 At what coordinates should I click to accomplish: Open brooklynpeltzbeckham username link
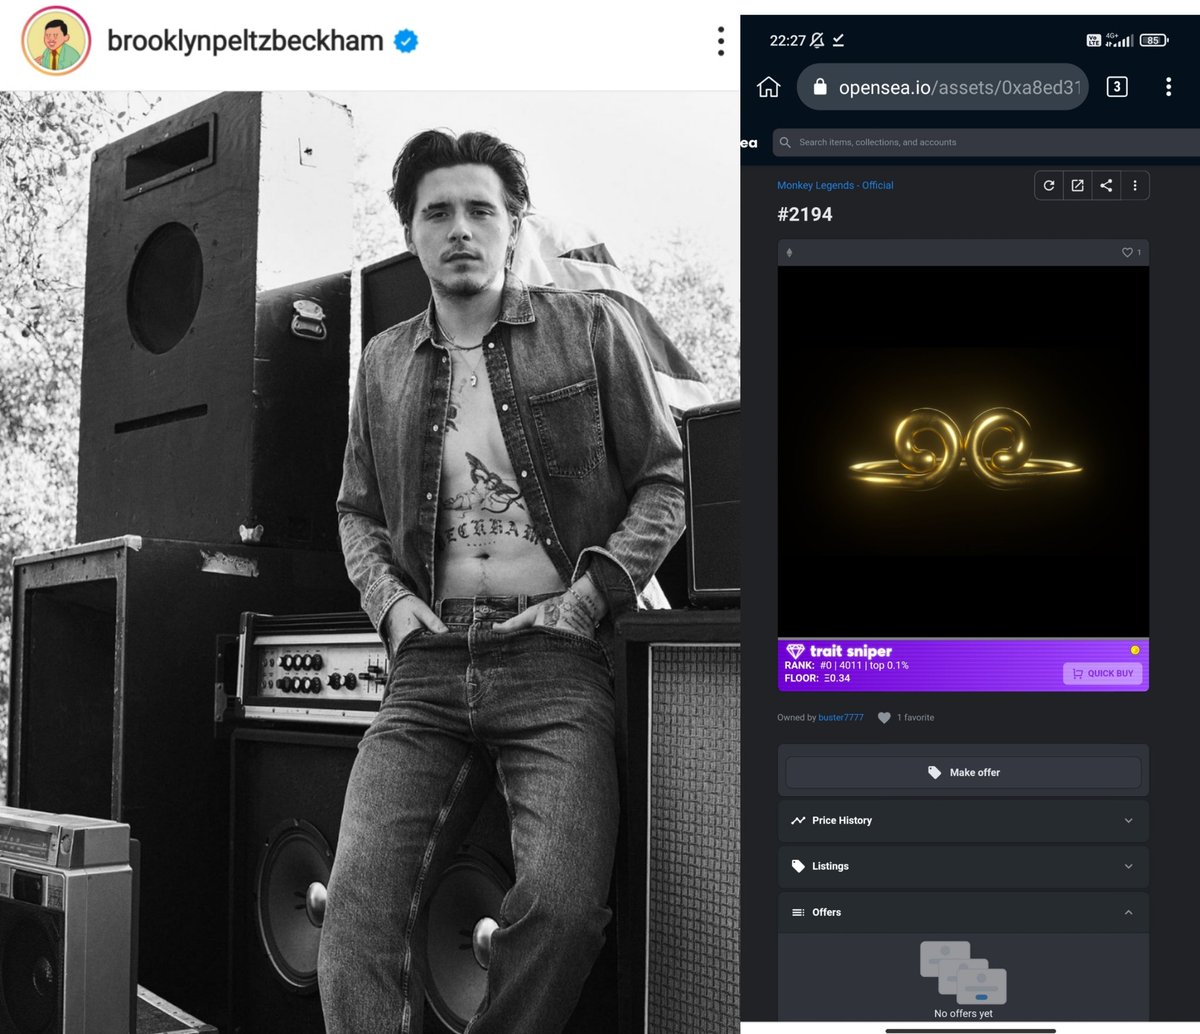point(245,41)
